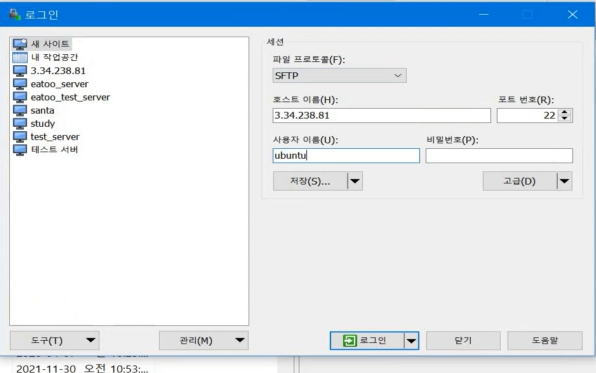This screenshot has height=373, width=596.
Task: Click the 닫기 close button
Action: (x=463, y=340)
